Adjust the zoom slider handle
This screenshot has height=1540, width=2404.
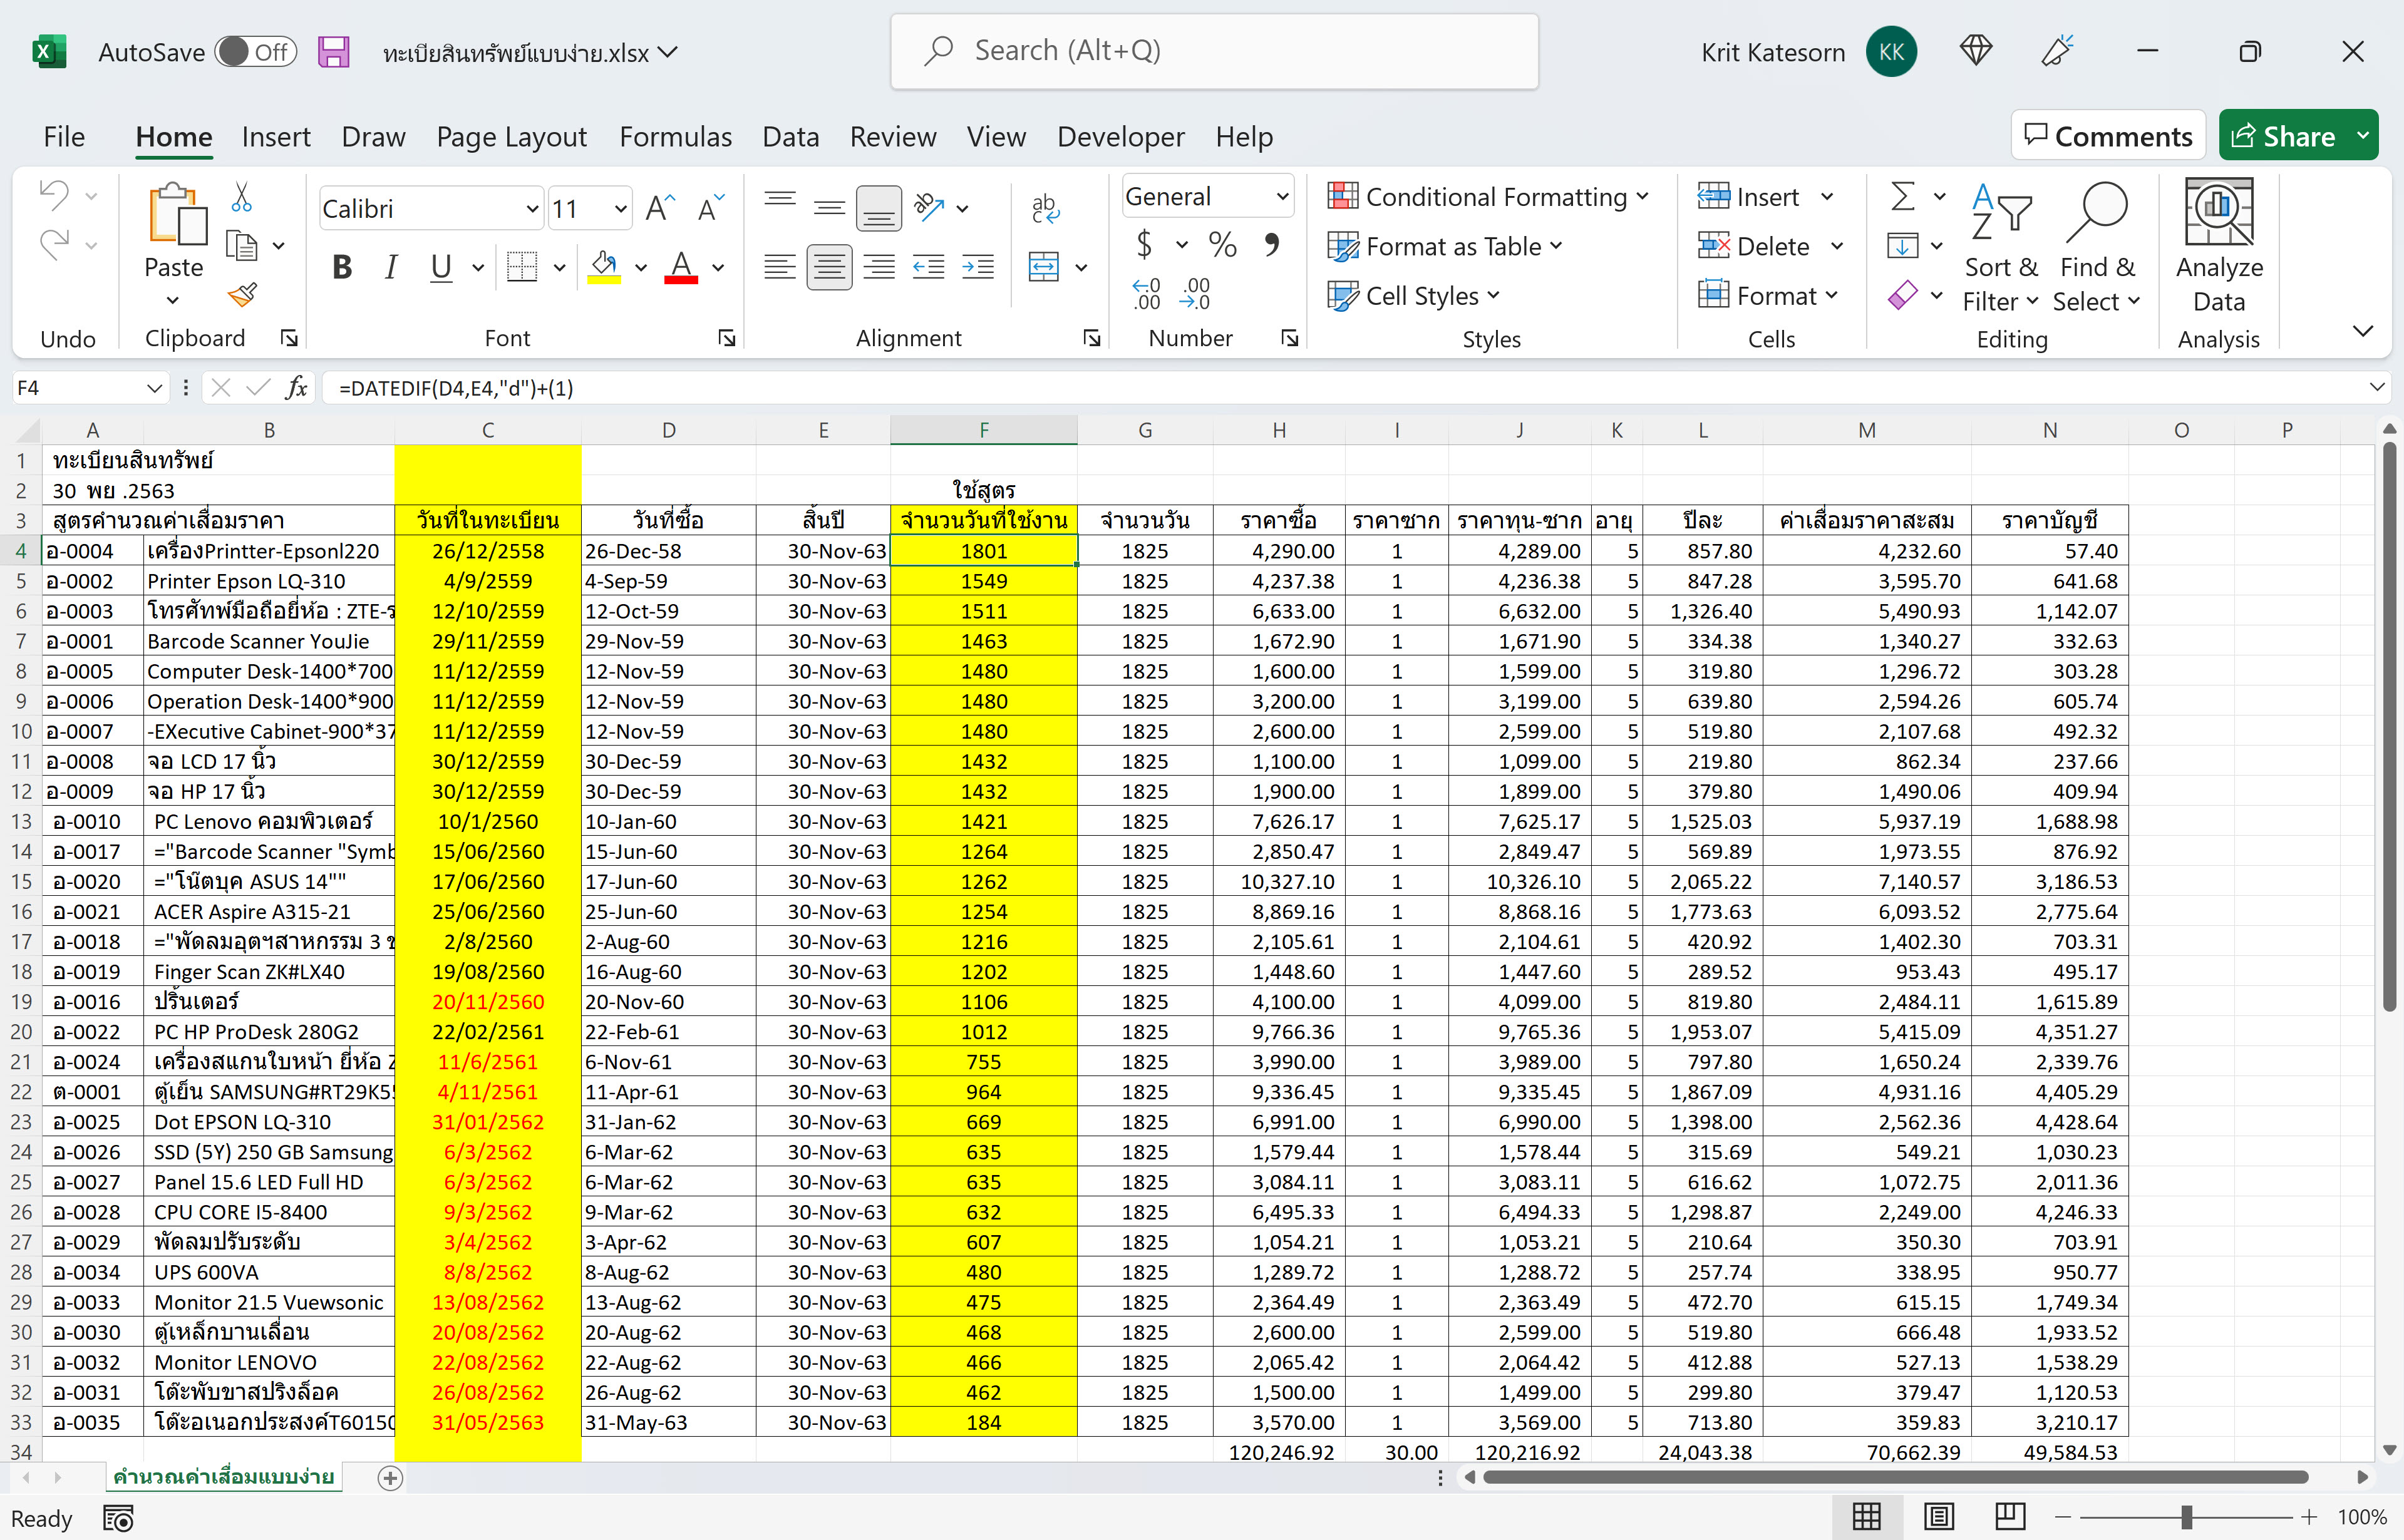(2187, 1517)
